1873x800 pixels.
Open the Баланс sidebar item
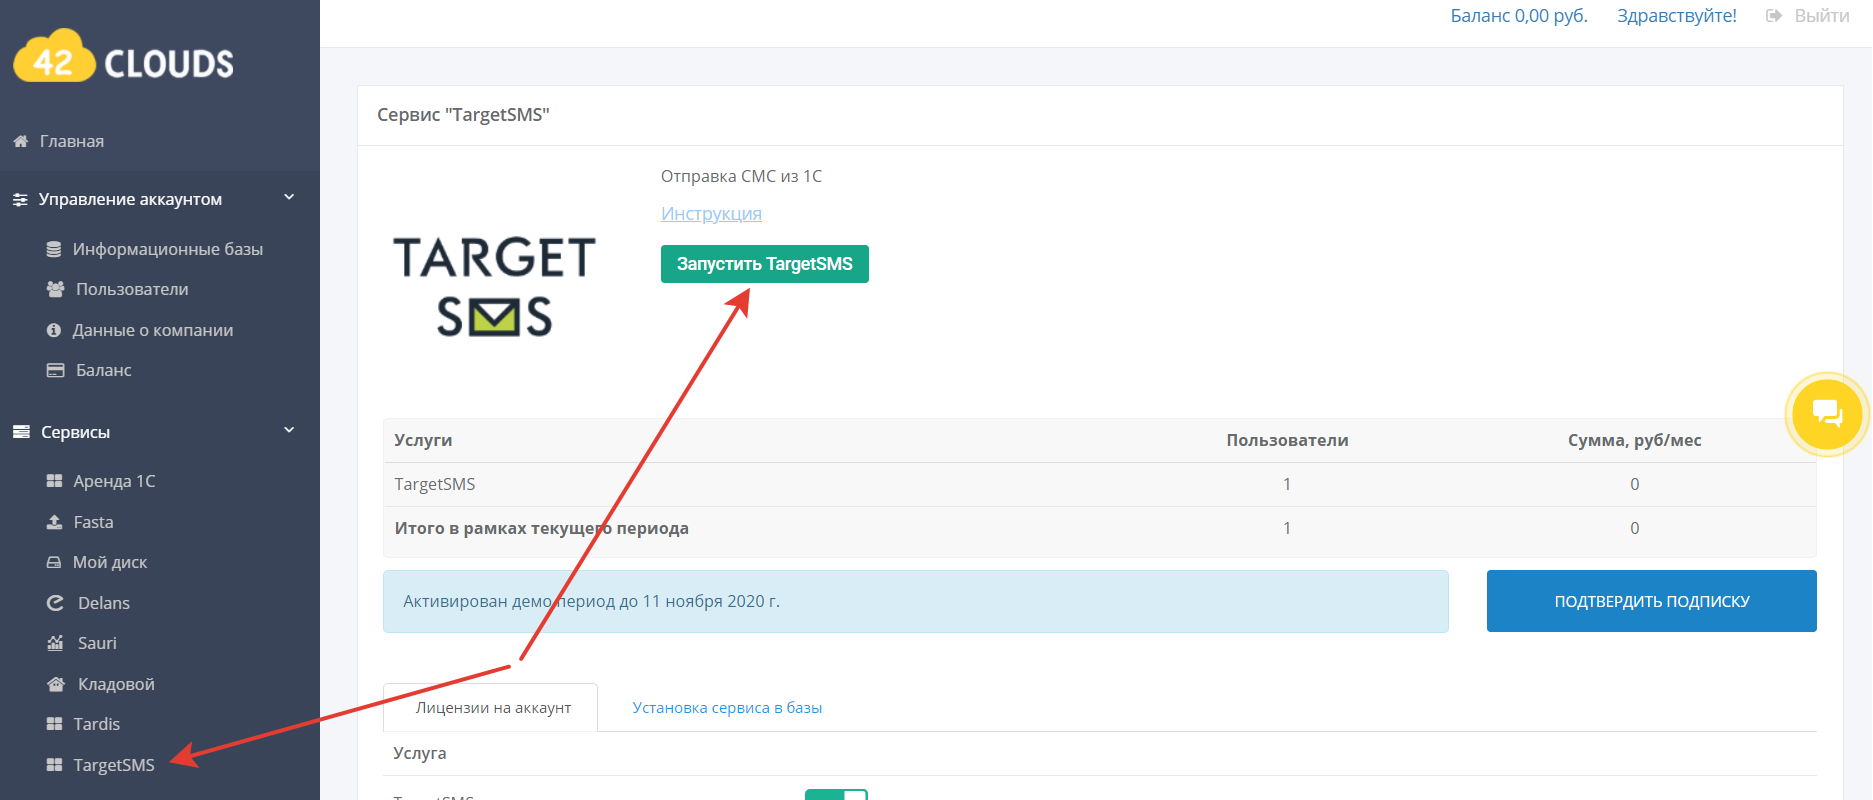[x=104, y=370]
